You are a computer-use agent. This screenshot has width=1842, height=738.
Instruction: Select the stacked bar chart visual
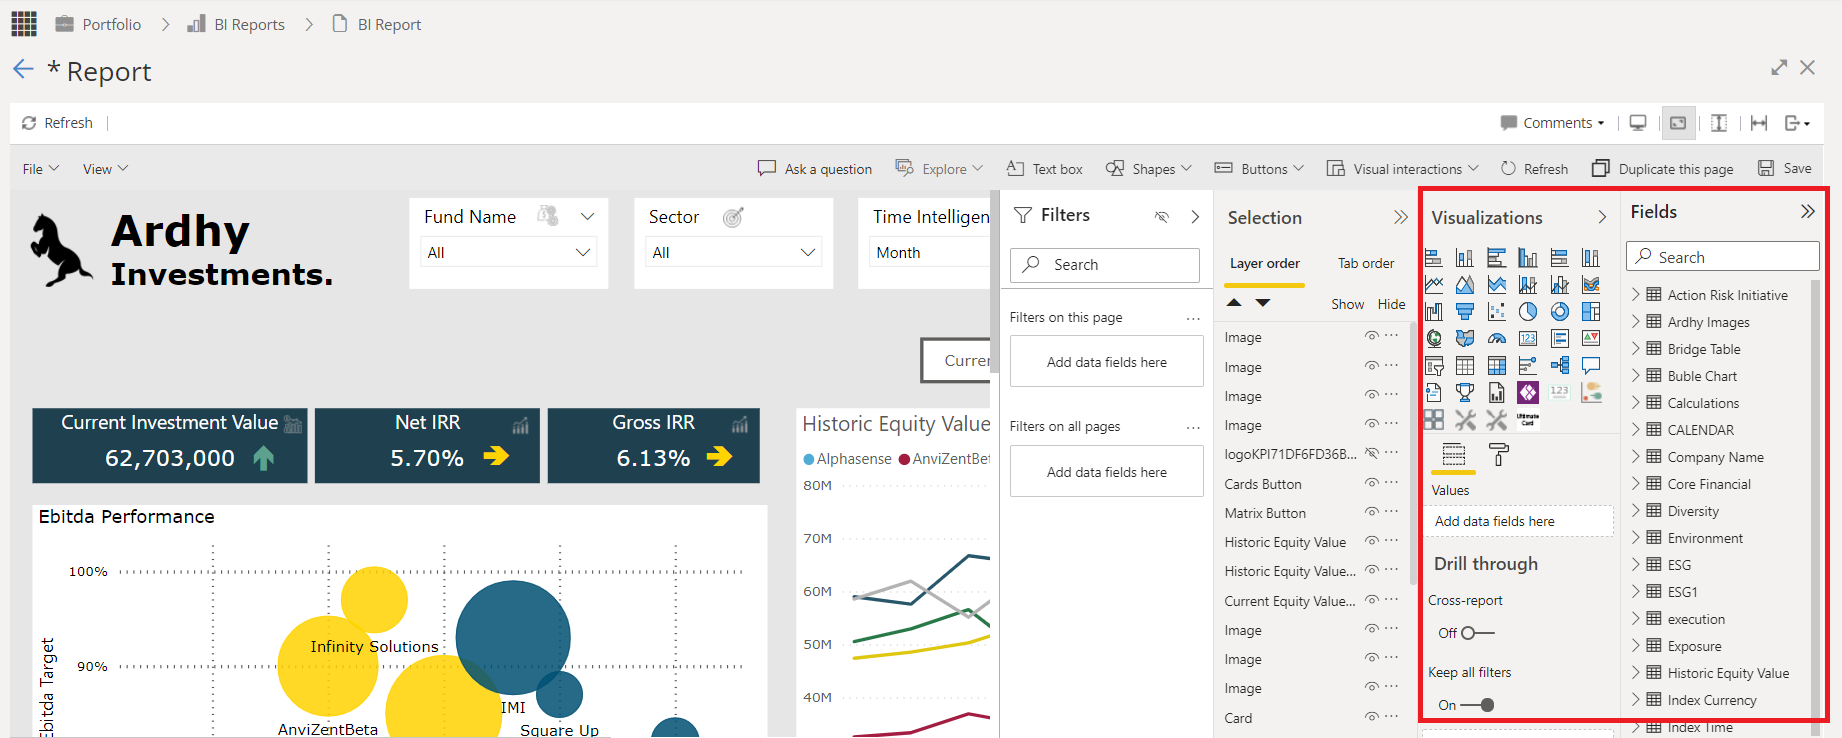tap(1433, 258)
